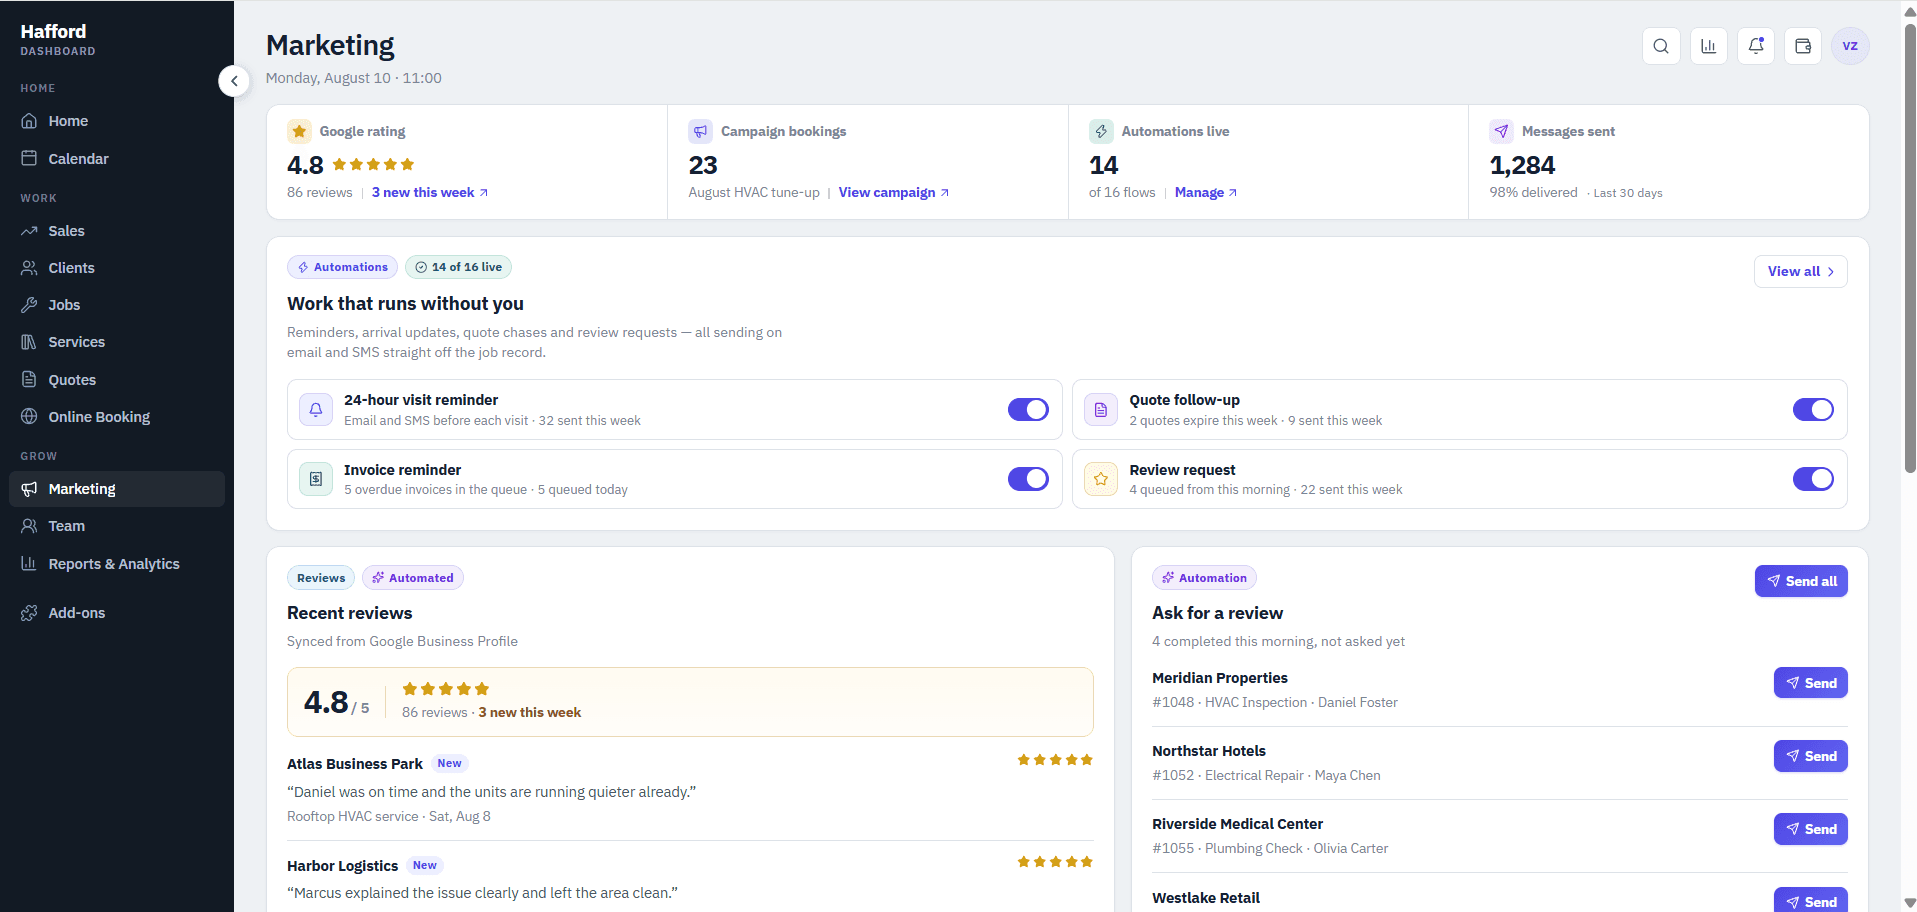Follow the '3 new this week' link
Viewport: 1917px width, 912px height.
(x=430, y=193)
